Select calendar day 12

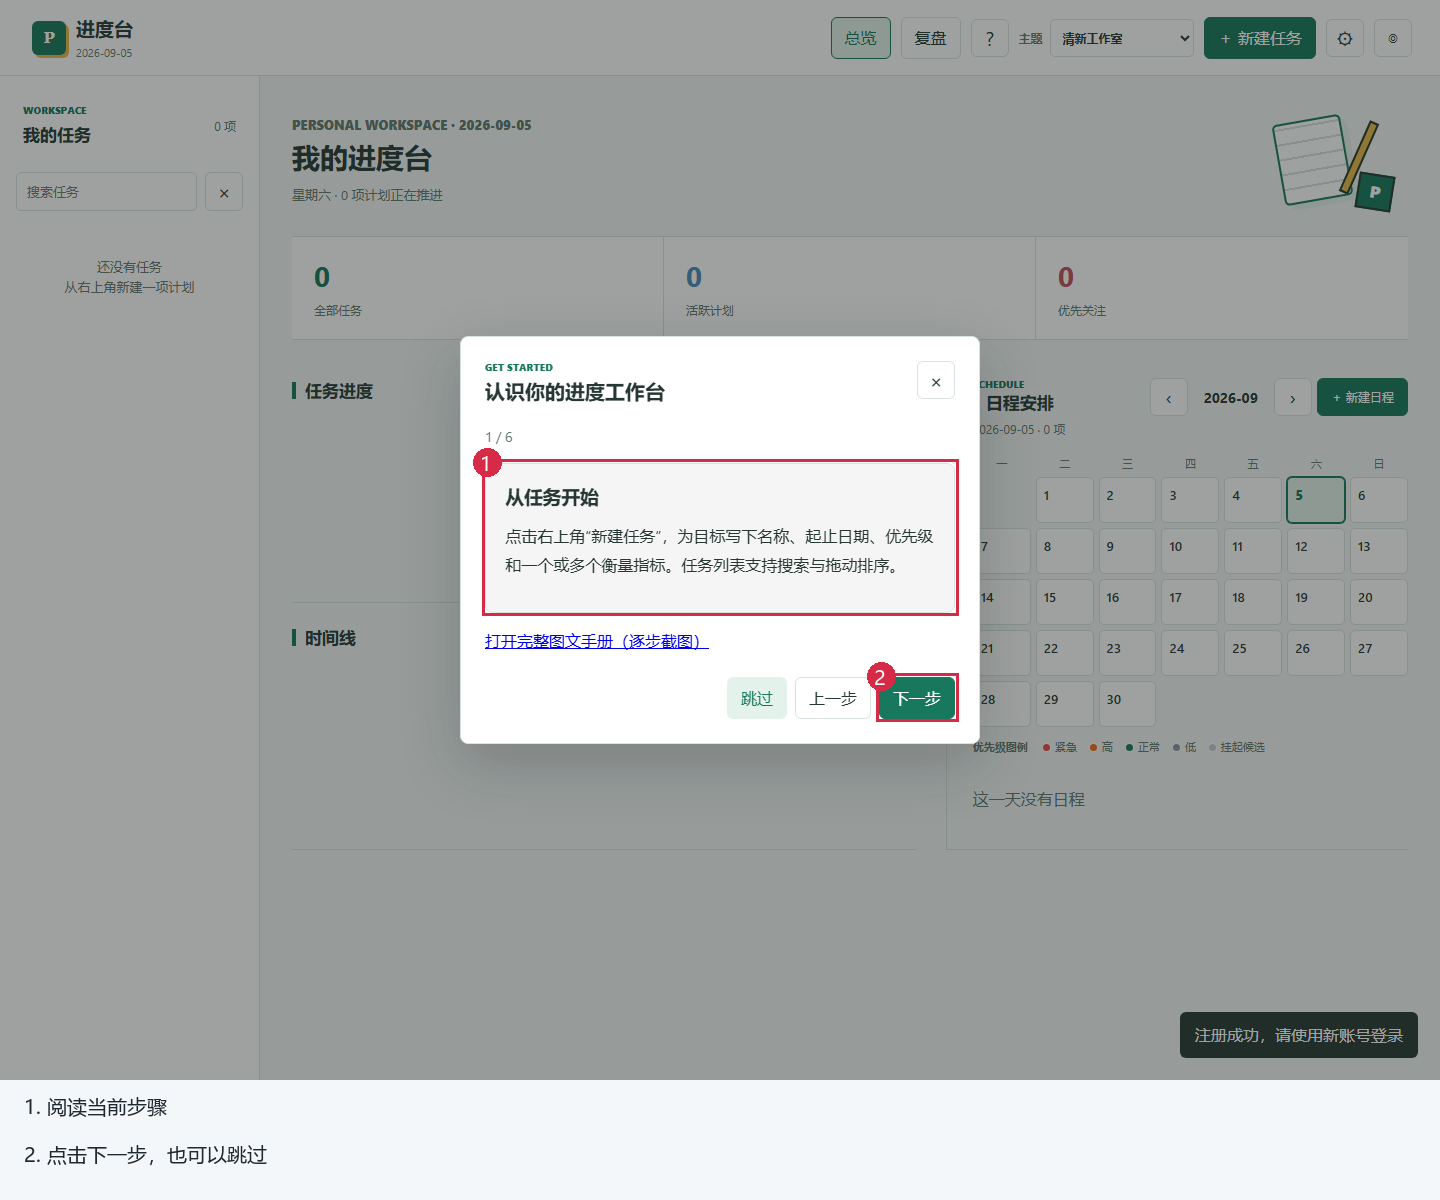(1316, 551)
